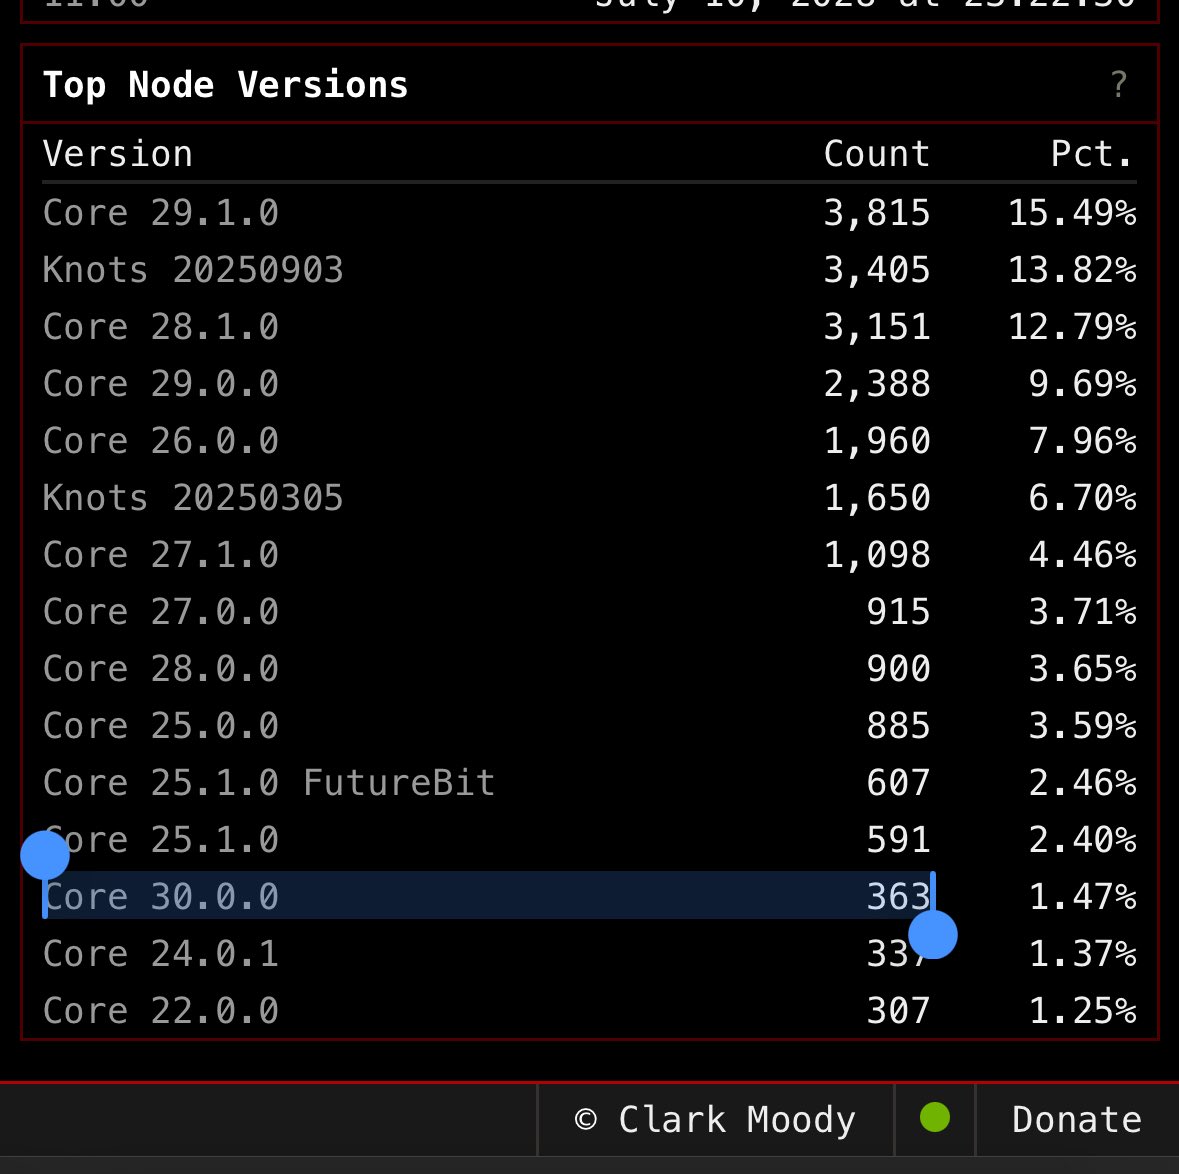Click the percentage 1.47%
Screen dimensions: 1179x1174
pos(1083,897)
